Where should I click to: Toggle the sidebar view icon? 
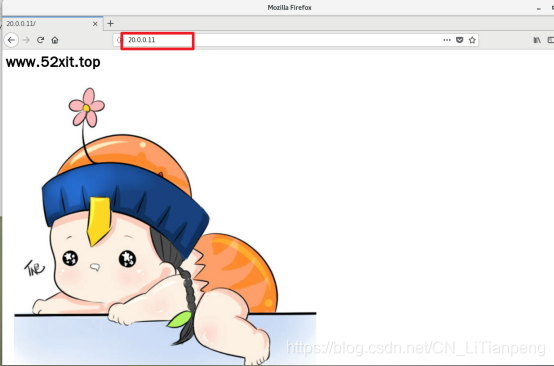point(550,40)
